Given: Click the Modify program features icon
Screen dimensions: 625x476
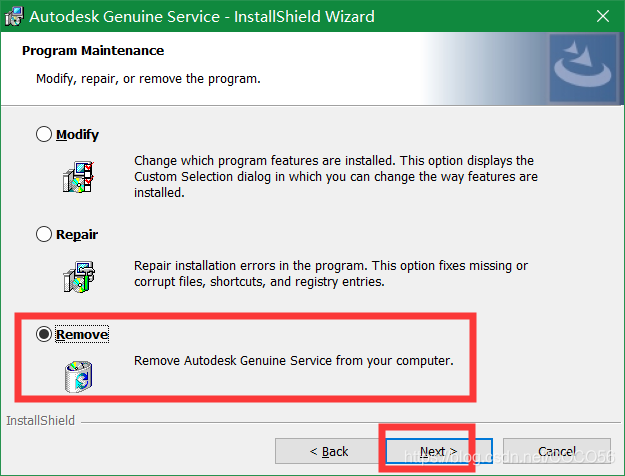Looking at the screenshot, I should tap(76, 175).
